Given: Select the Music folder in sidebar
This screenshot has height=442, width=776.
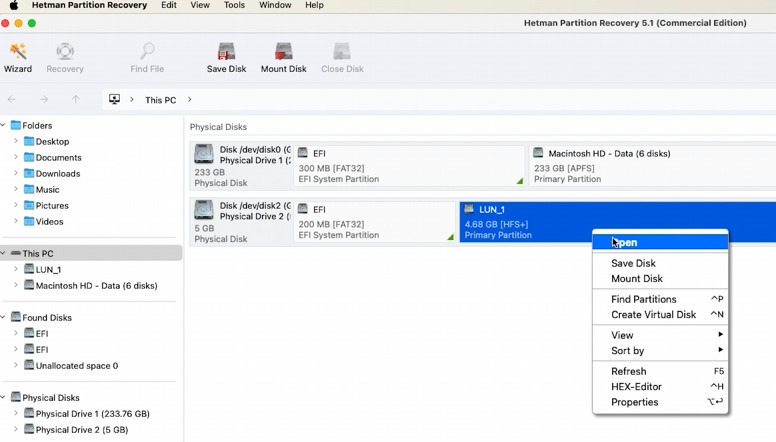Looking at the screenshot, I should point(47,190).
